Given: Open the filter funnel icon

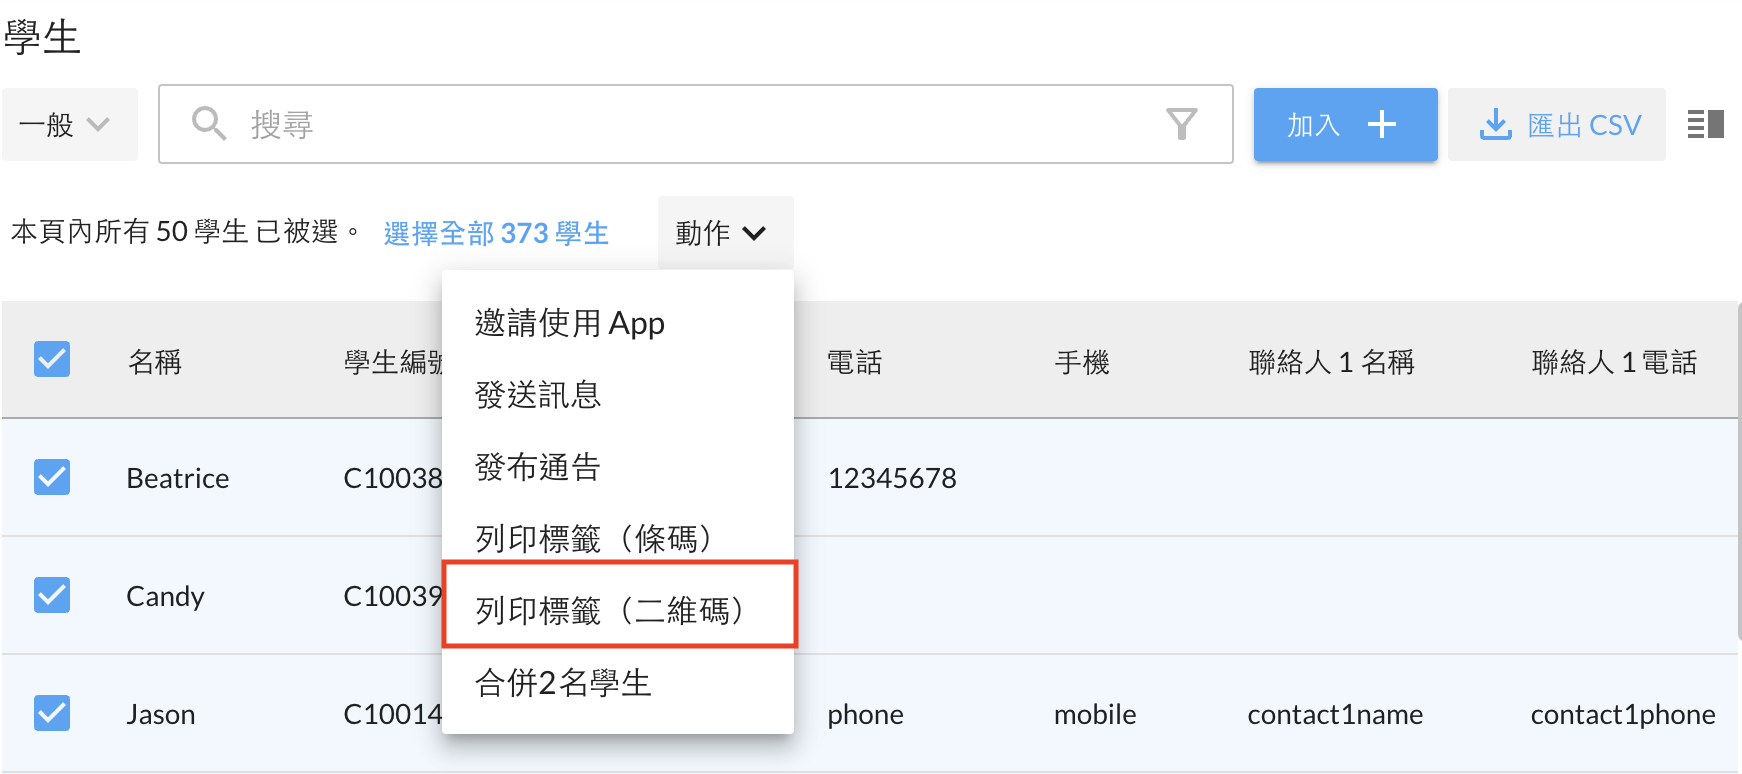Looking at the screenshot, I should pyautogui.click(x=1181, y=124).
